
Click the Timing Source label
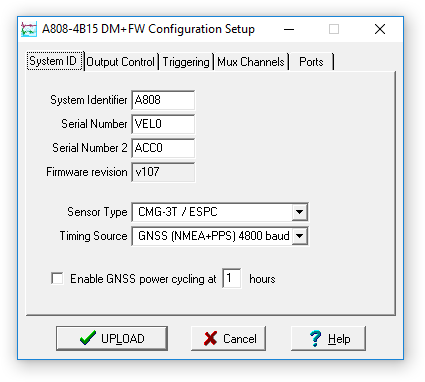(94, 236)
